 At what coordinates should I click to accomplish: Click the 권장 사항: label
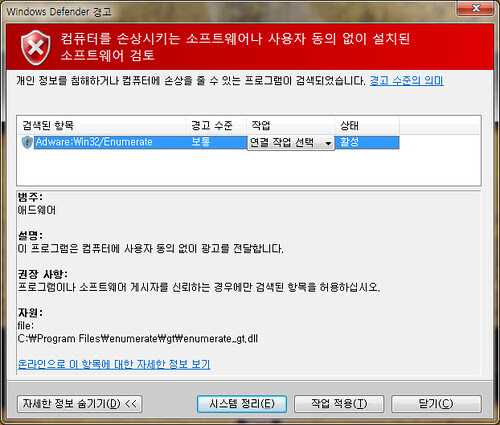42,274
